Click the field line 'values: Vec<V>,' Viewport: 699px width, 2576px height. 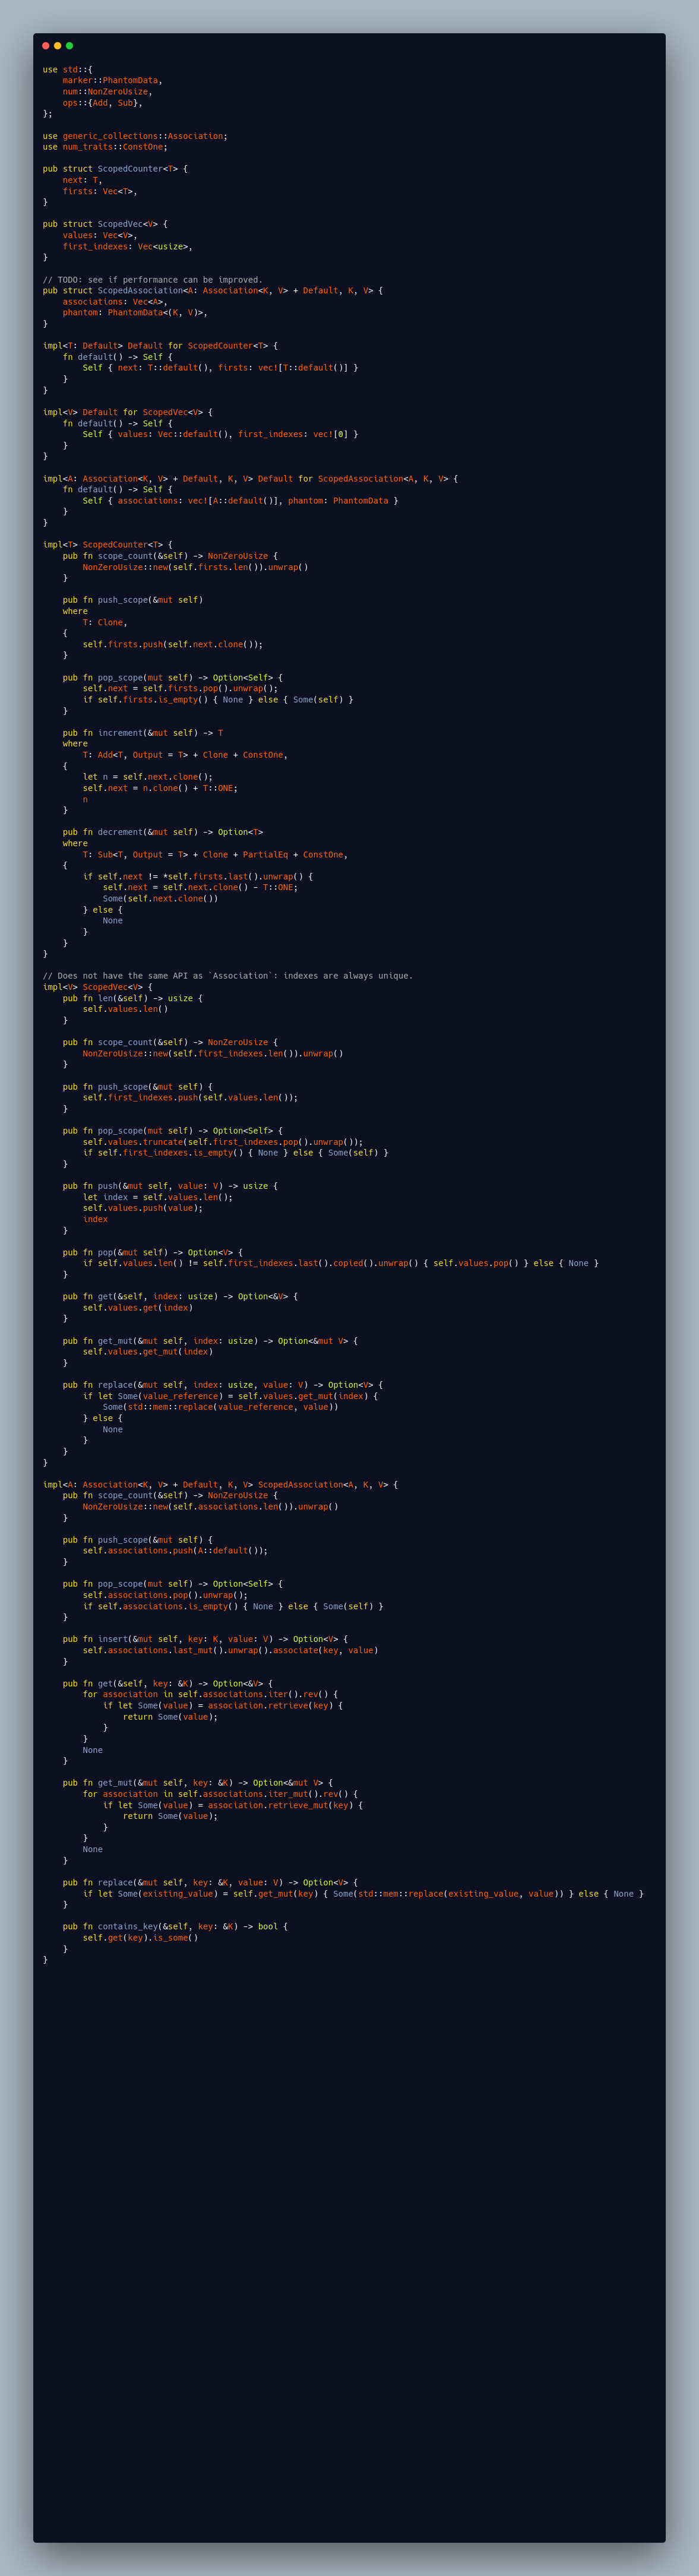coord(100,235)
